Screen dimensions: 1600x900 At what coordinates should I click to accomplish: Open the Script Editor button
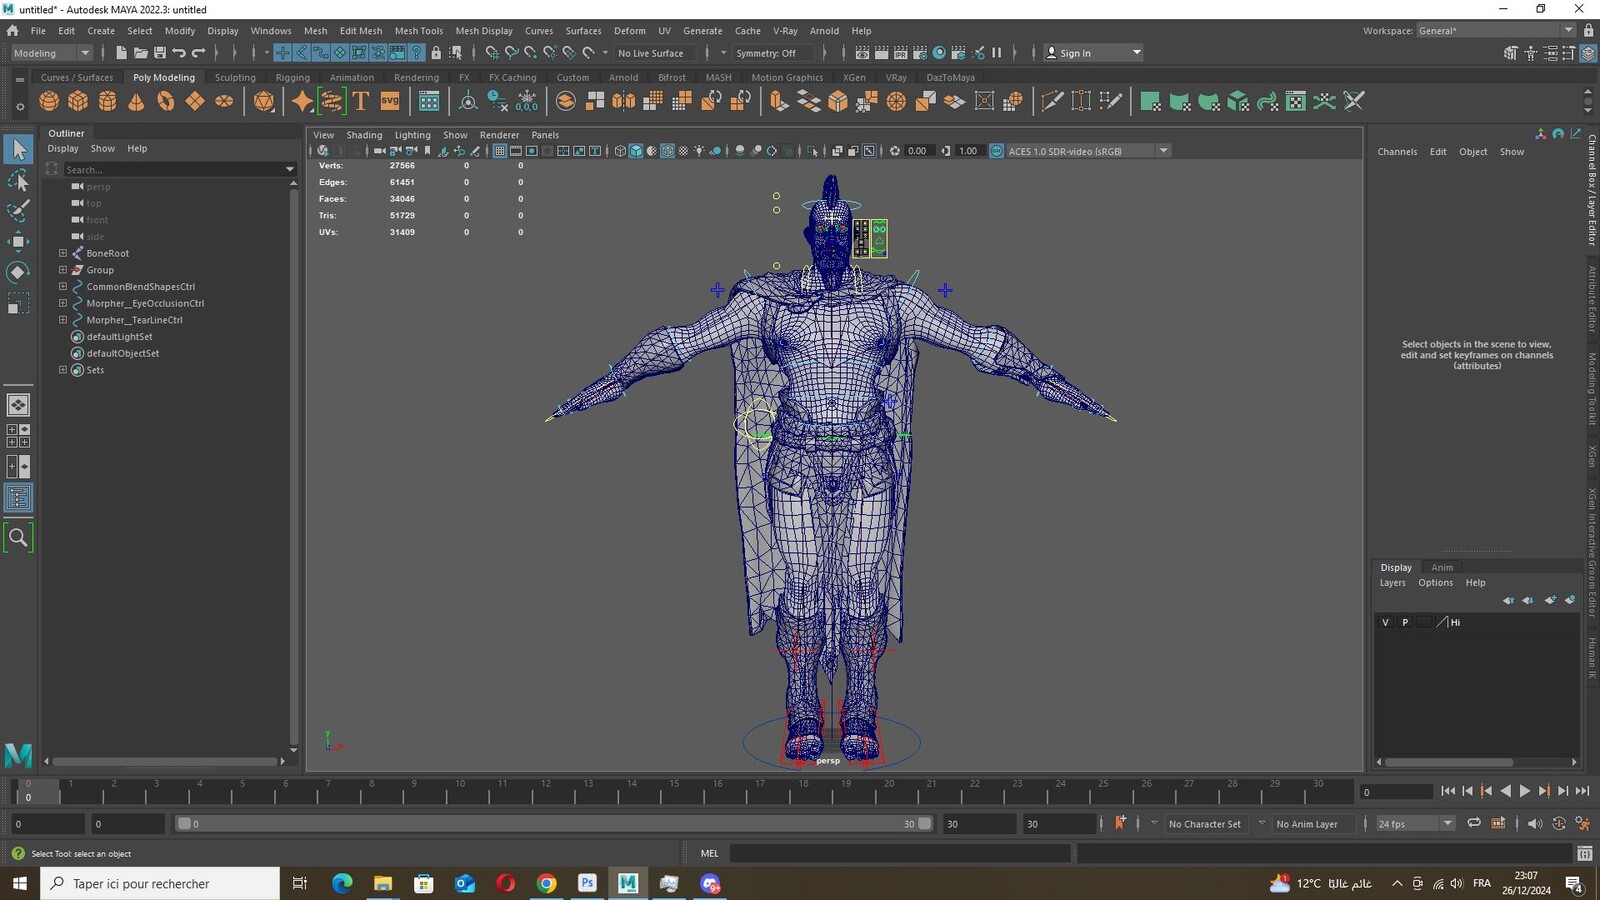[1584, 853]
